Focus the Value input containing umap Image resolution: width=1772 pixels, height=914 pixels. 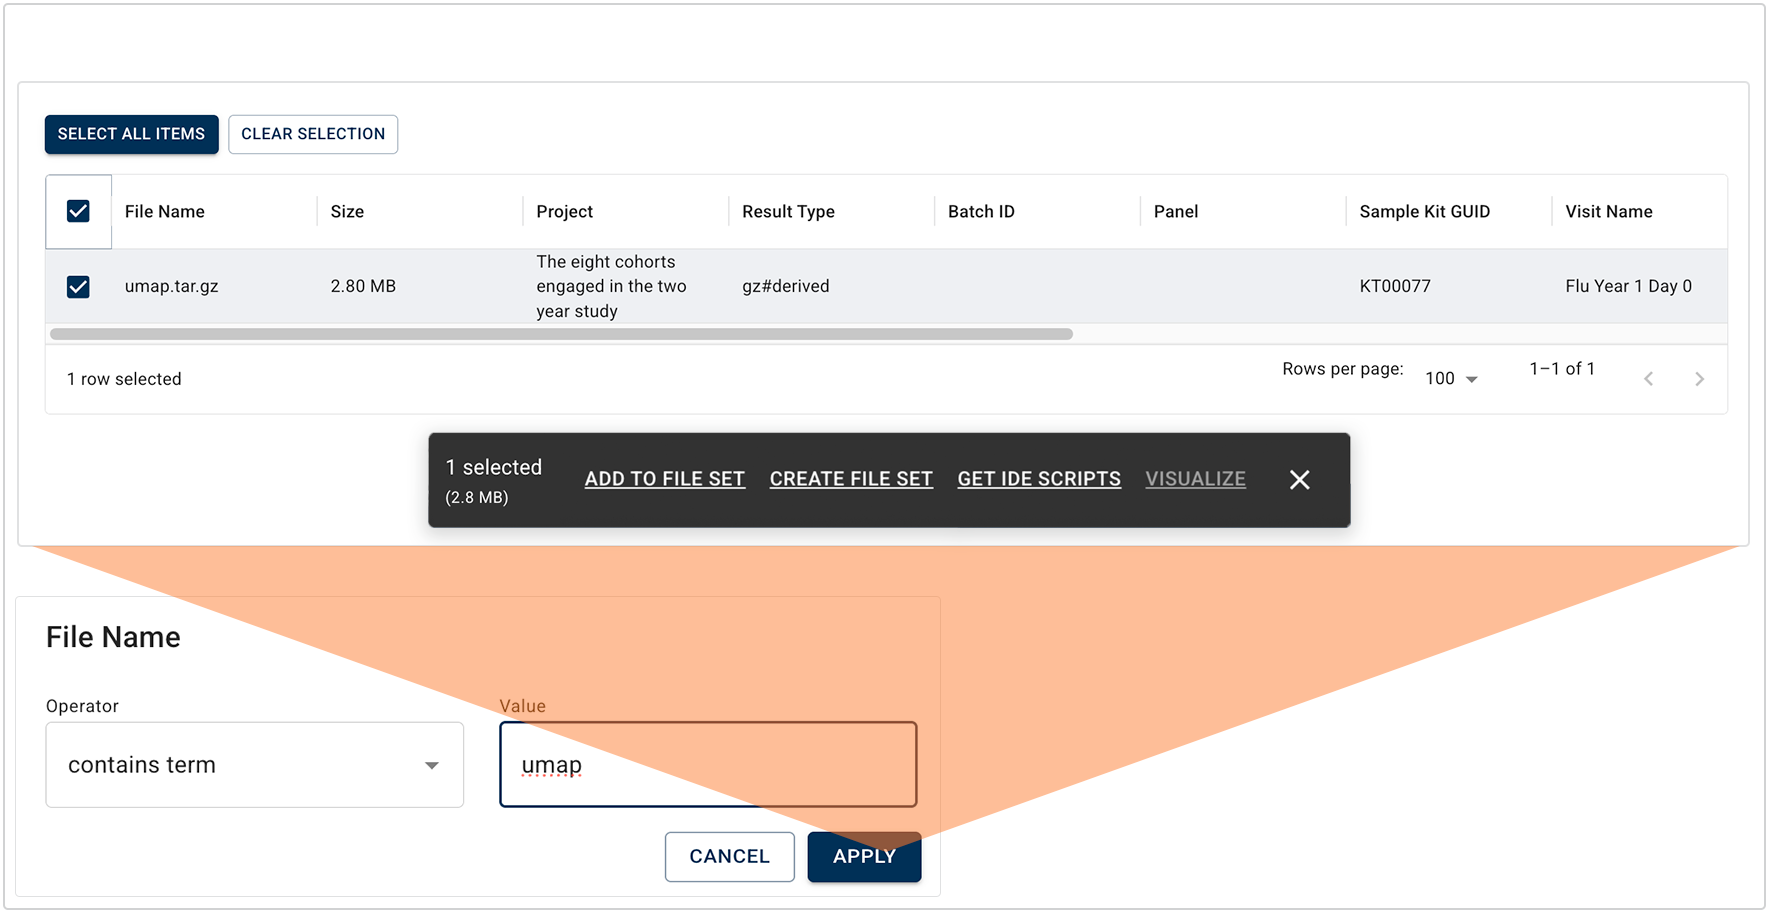708,765
